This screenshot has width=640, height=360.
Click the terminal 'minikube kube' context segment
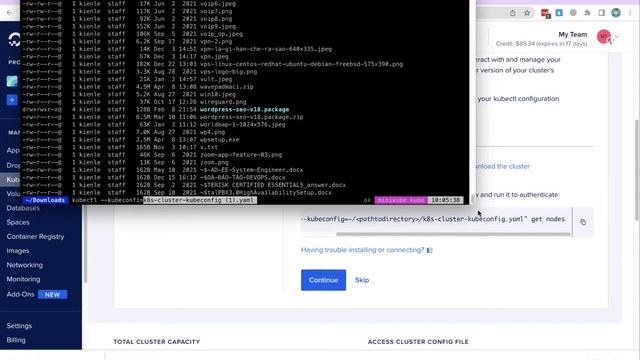tap(401, 200)
